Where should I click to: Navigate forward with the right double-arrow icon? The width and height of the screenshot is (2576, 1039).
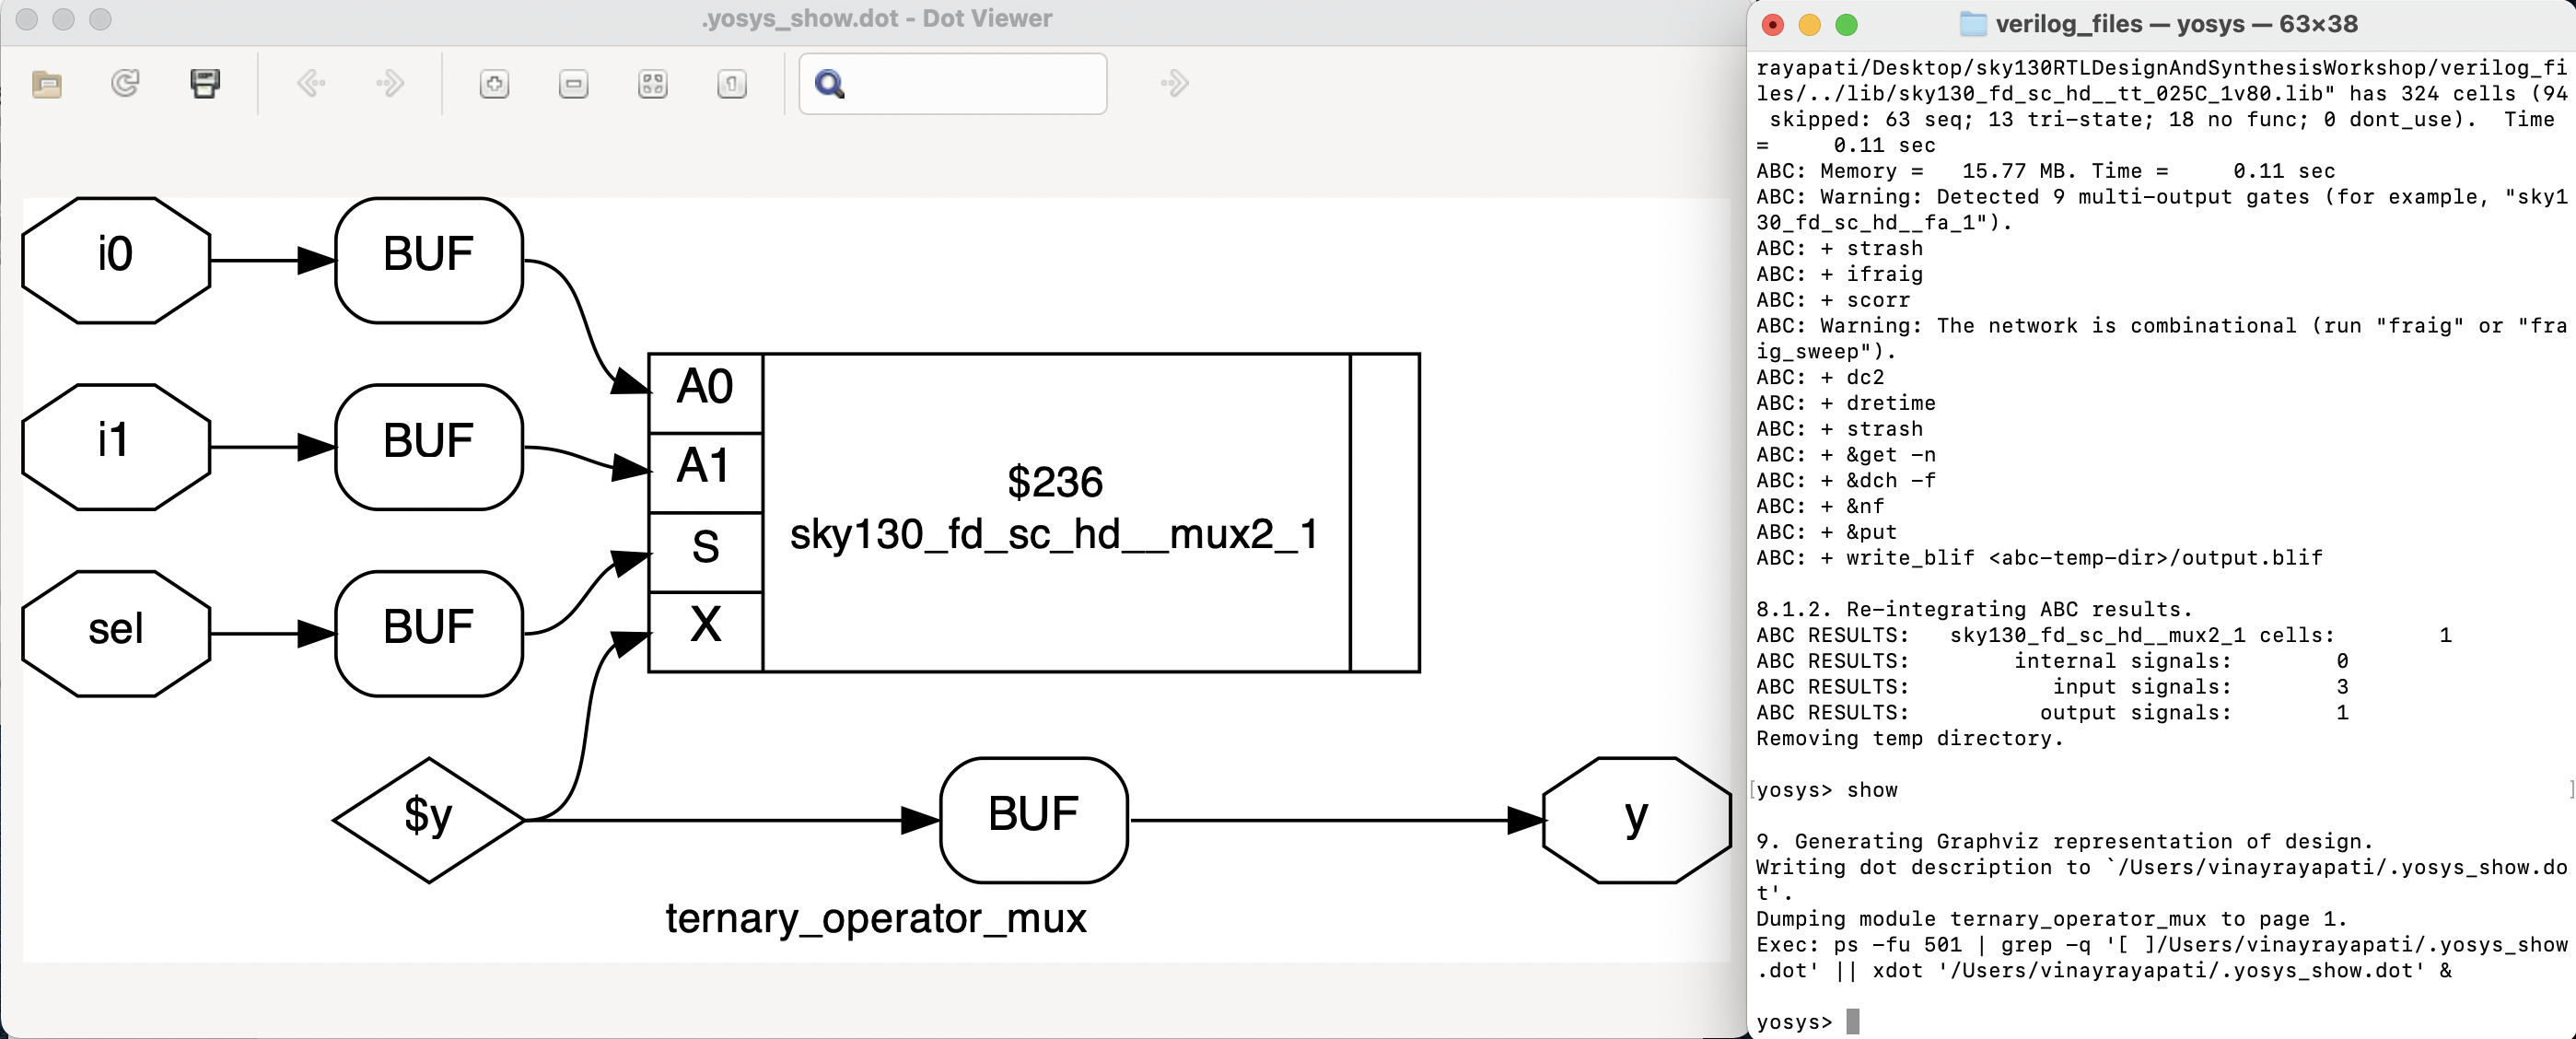click(x=391, y=84)
